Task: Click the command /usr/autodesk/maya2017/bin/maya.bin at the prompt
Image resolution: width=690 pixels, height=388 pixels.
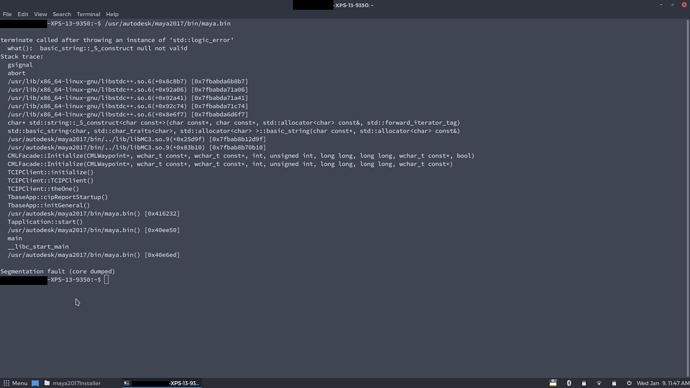Action: 168,23
